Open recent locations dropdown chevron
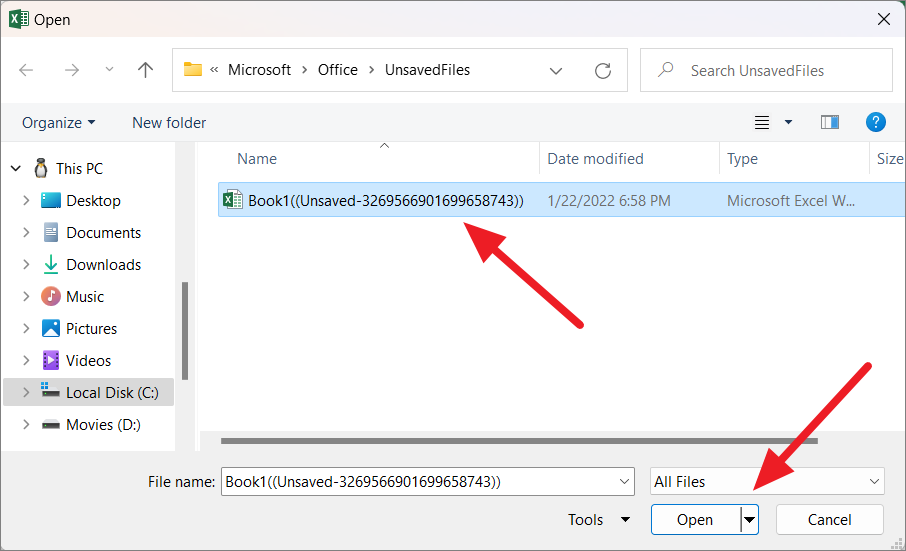 click(x=109, y=70)
